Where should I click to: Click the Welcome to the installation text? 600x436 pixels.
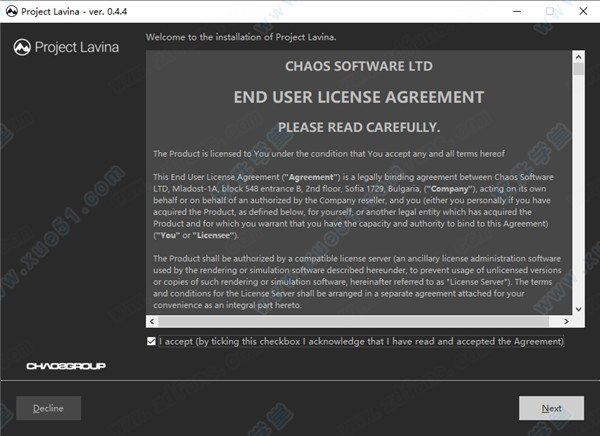(241, 37)
